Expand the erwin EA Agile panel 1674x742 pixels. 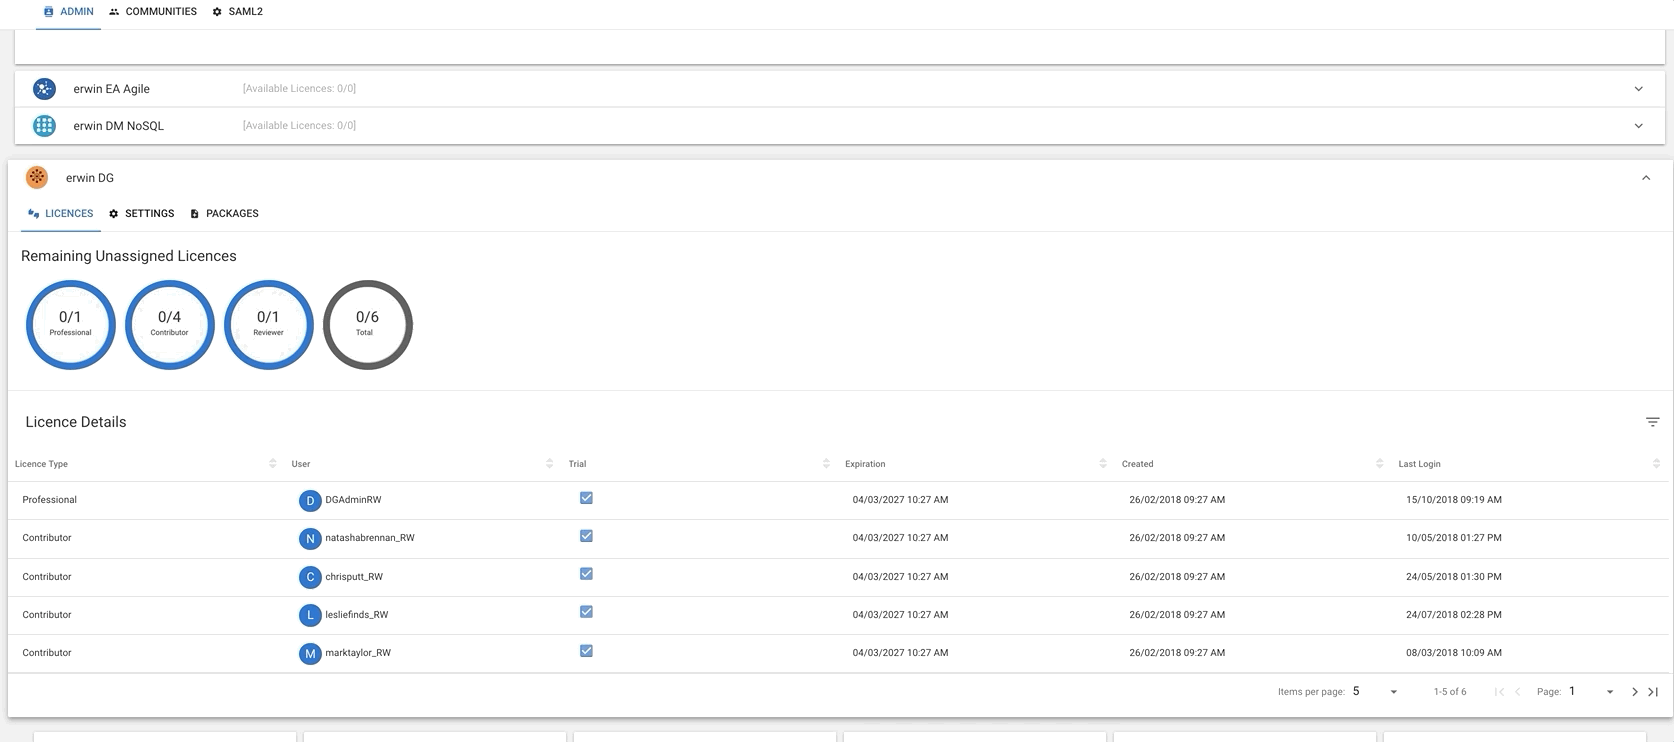1638,89
